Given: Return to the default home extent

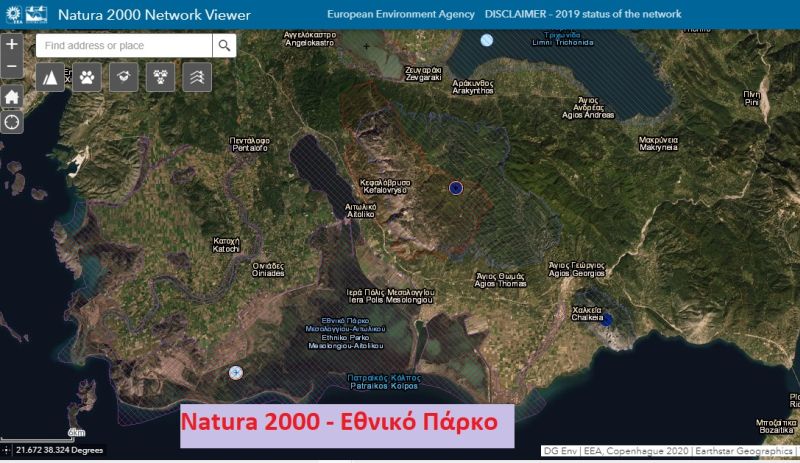Looking at the screenshot, I should tap(12, 96).
